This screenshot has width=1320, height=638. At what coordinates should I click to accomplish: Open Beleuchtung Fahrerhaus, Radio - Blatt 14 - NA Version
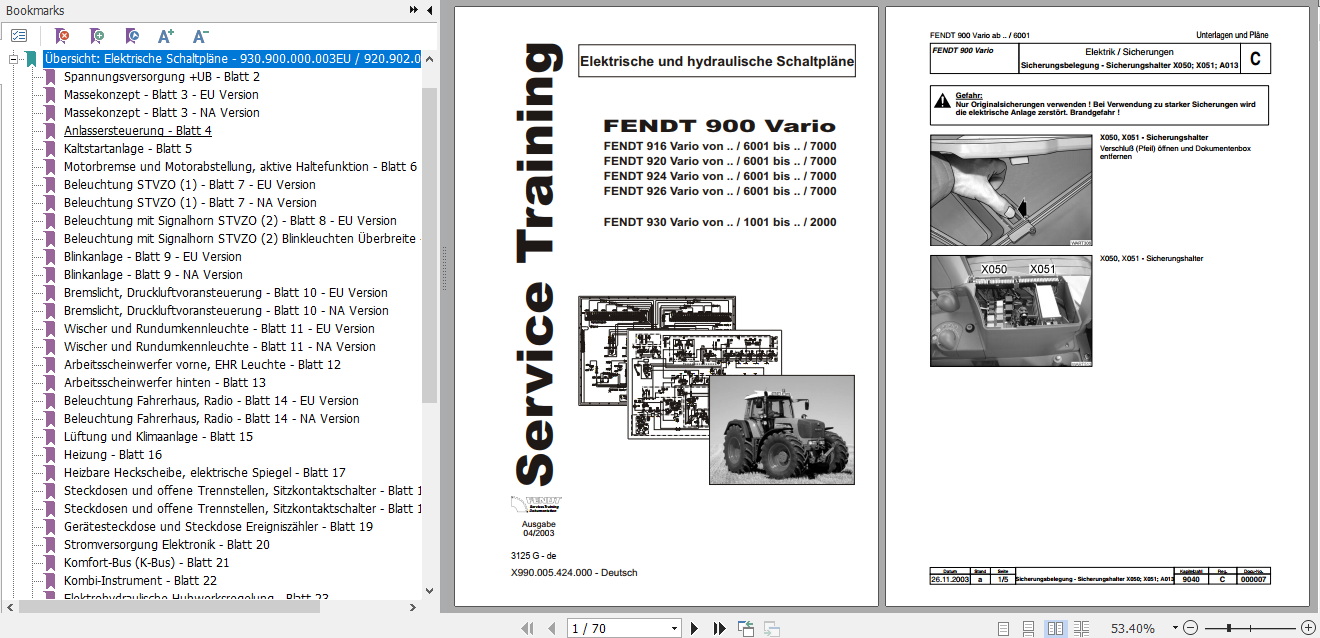(212, 418)
